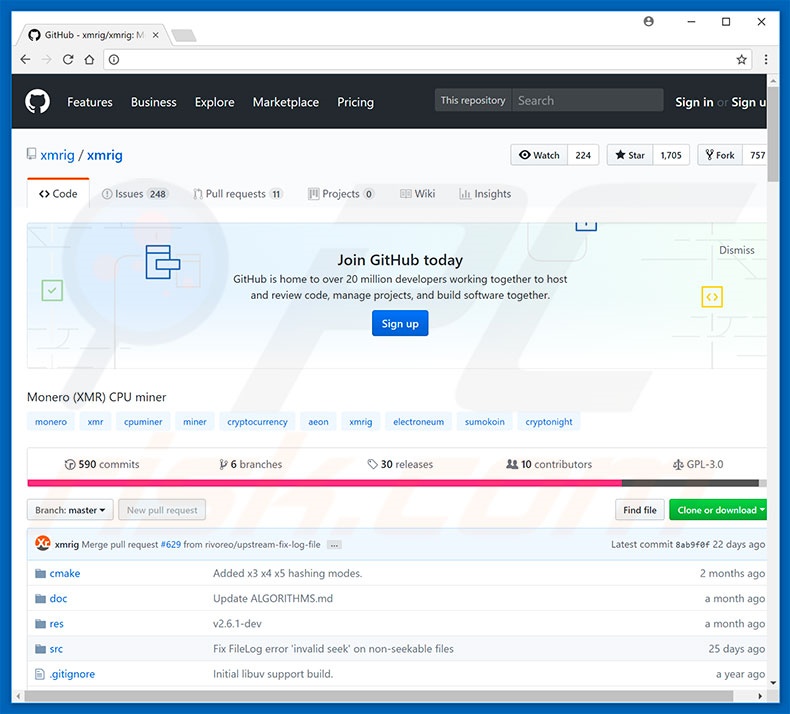Switch to the Pull requests tab
The width and height of the screenshot is (790, 714).
(238, 194)
